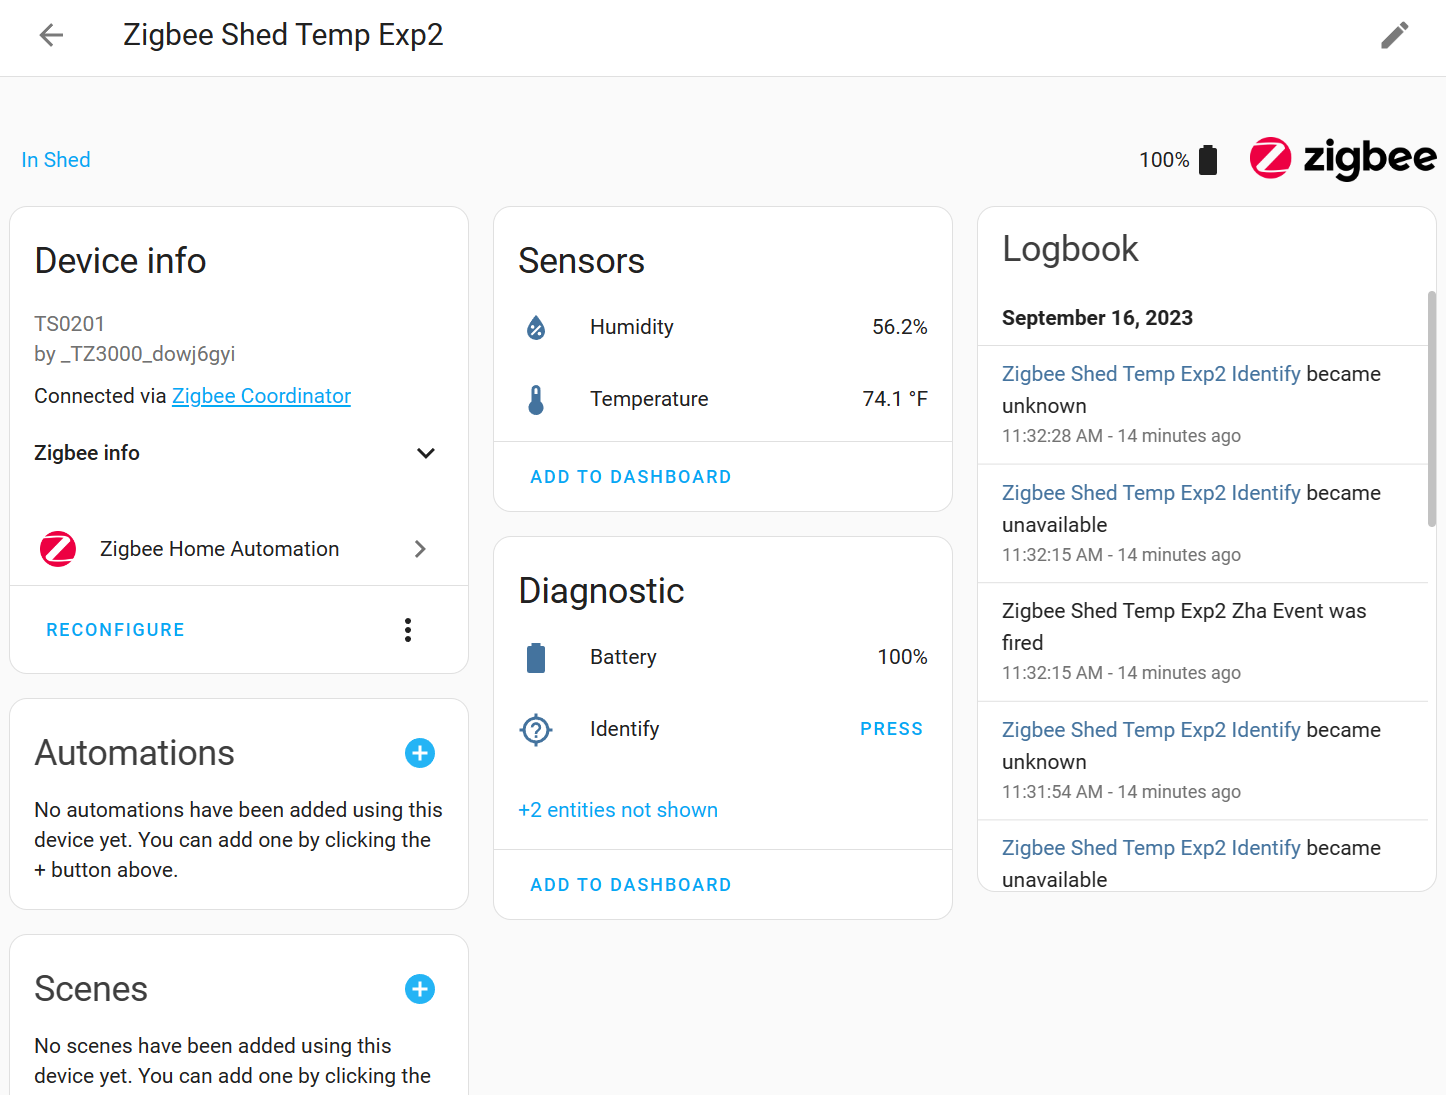1446x1095 pixels.
Task: Follow the Zigbee Coordinator link
Action: coord(260,396)
